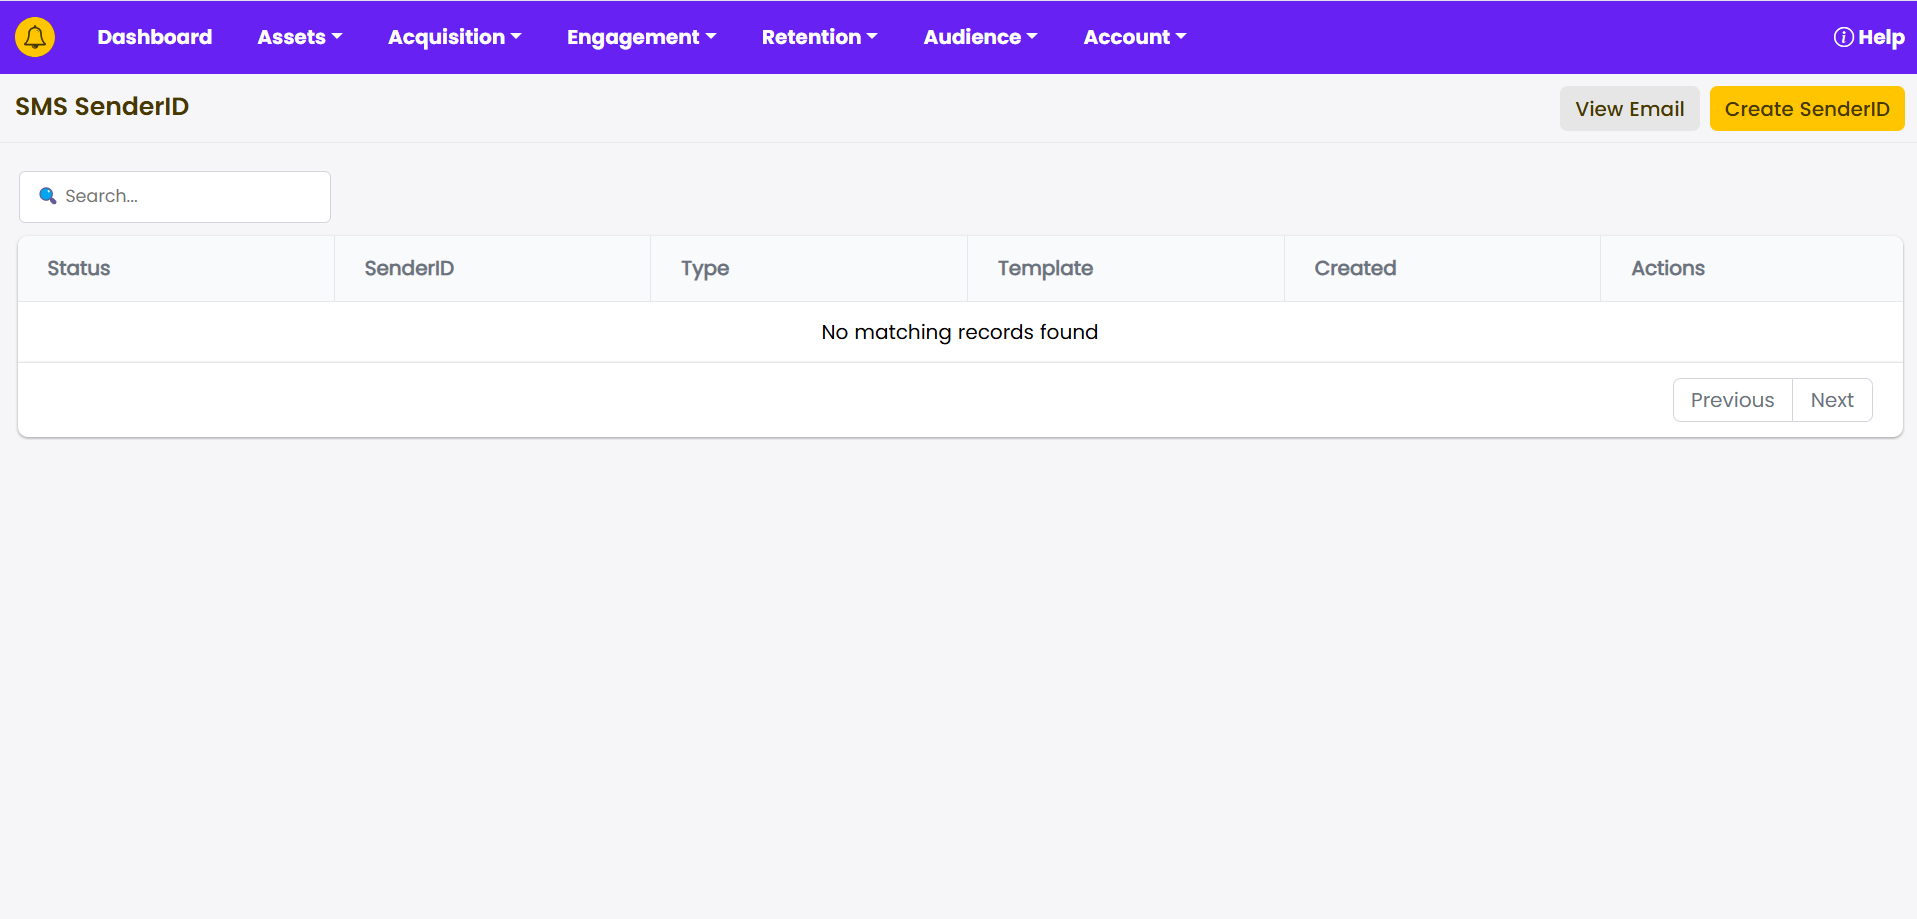
Task: Sort by the Status column header
Action: 79,268
